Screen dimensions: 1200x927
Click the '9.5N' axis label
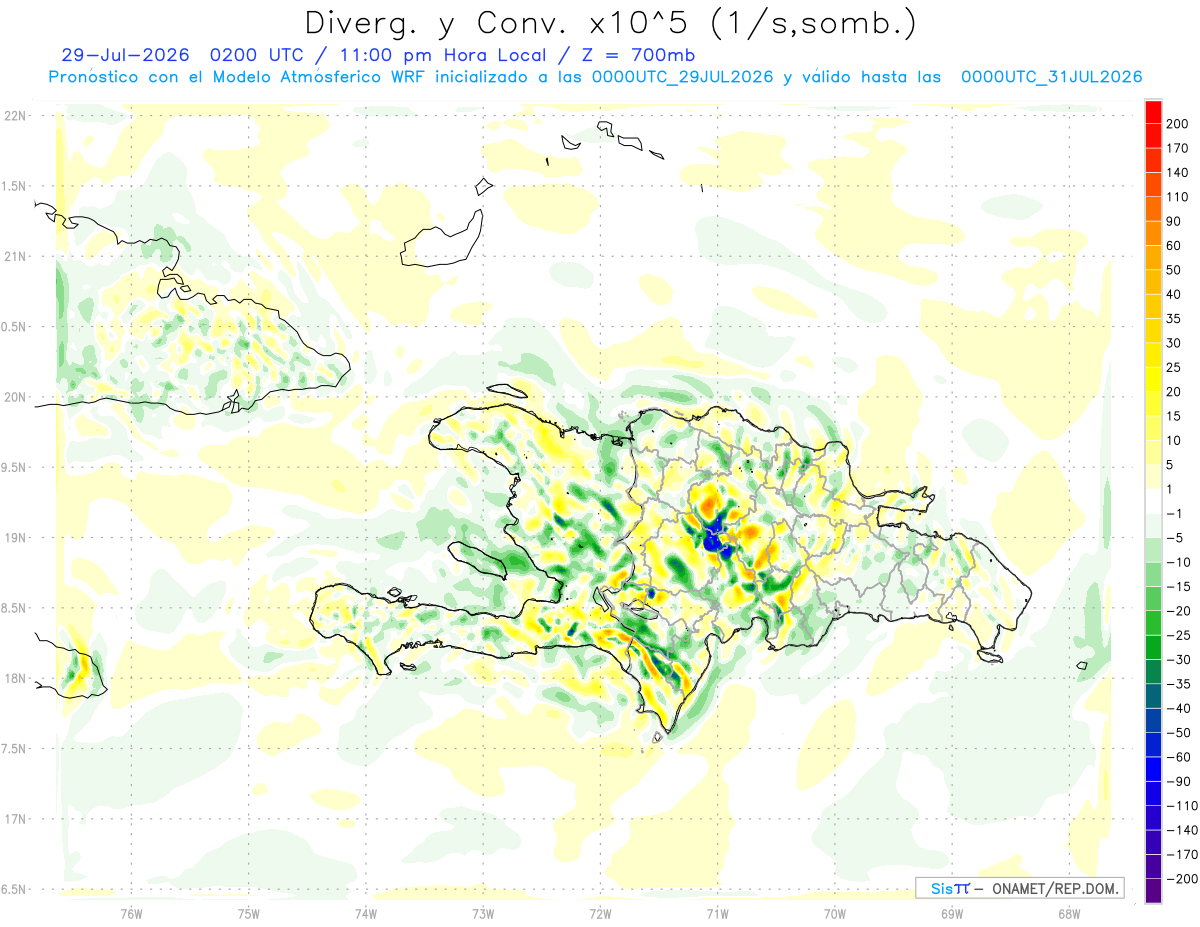tap(15, 468)
